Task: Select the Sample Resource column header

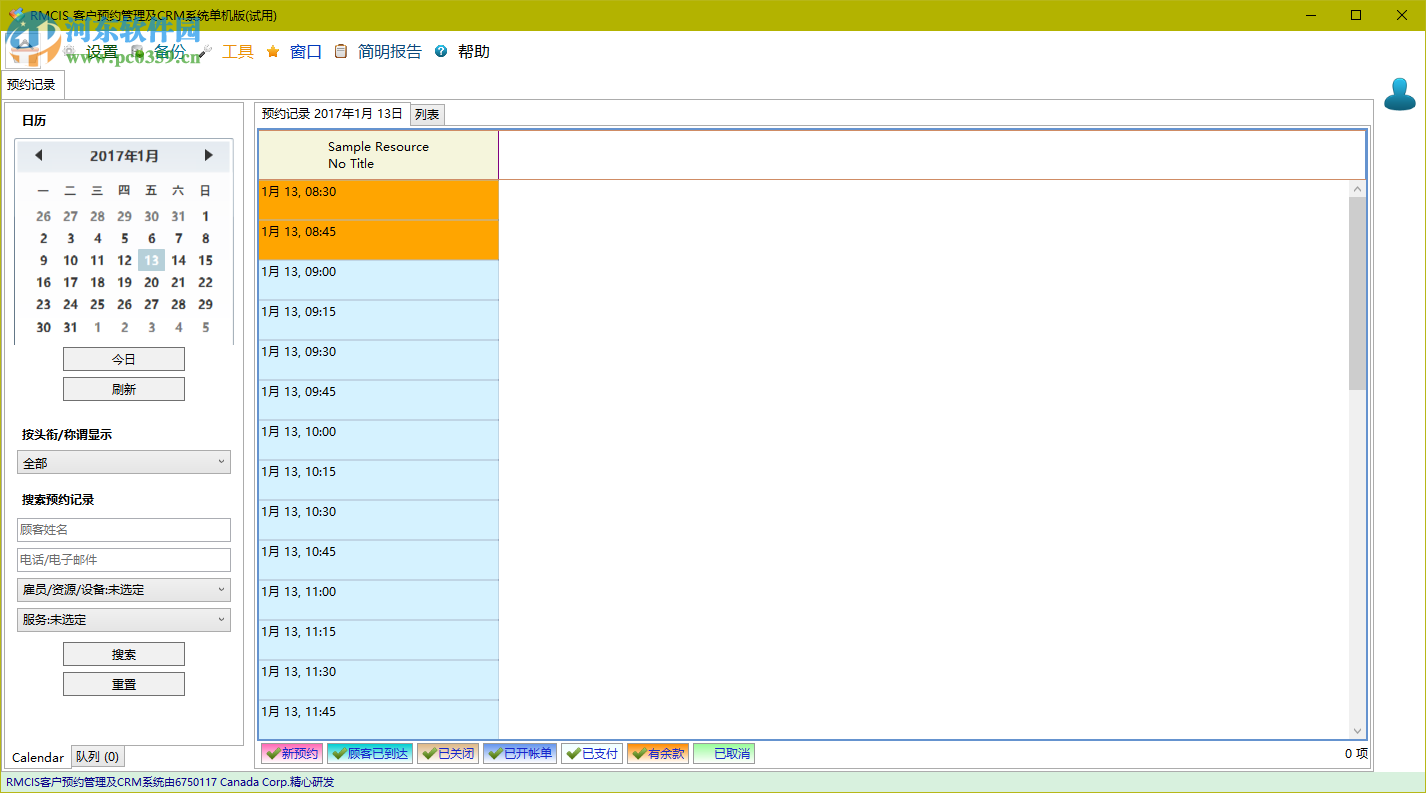Action: click(378, 155)
